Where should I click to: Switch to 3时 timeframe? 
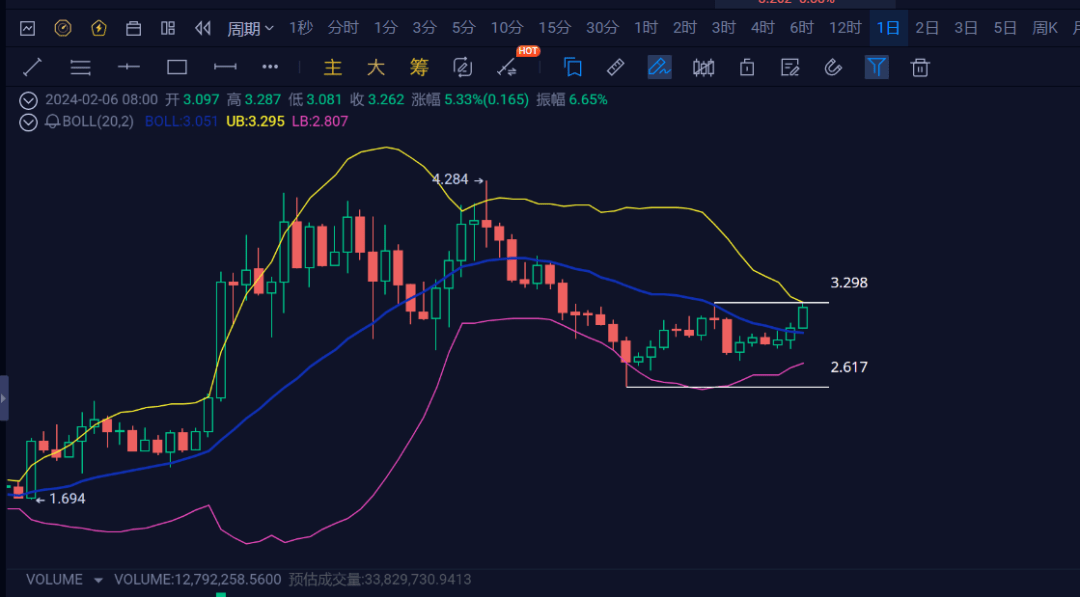pos(723,28)
